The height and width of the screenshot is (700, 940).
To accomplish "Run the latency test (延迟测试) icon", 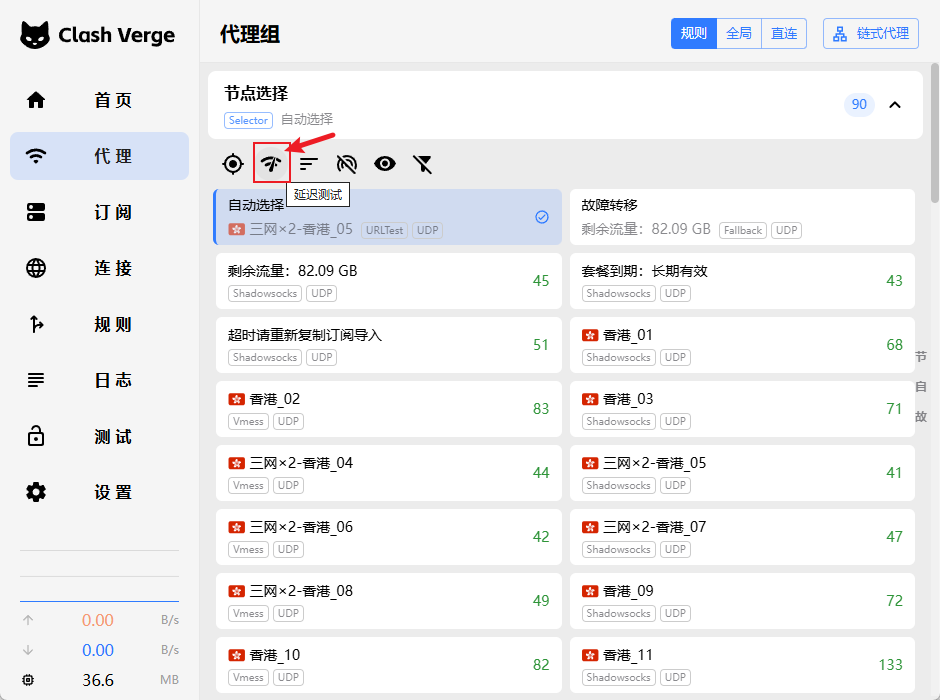I will [x=271, y=164].
